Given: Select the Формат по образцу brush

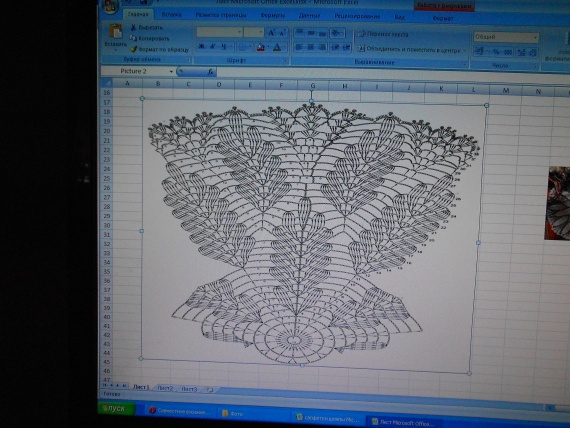Looking at the screenshot, I should click(133, 49).
